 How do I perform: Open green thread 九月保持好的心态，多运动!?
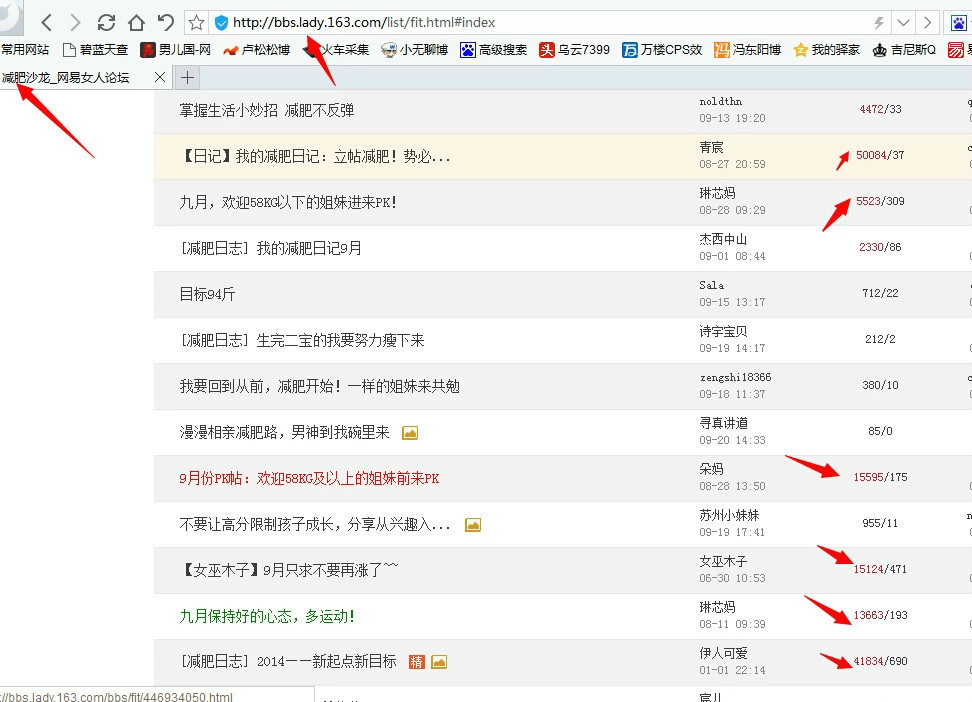[x=267, y=616]
